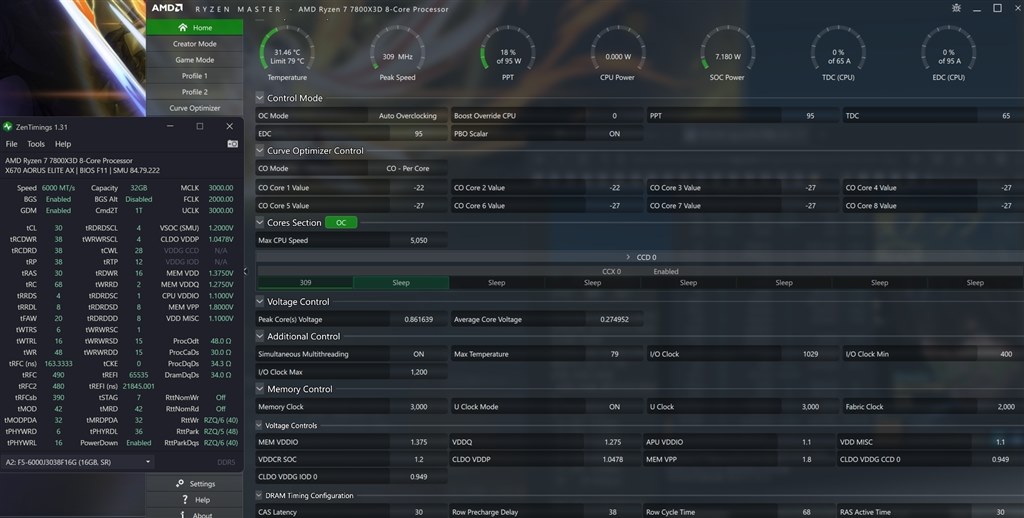Image resolution: width=1024 pixels, height=518 pixels.
Task: Click the CPU Power gauge
Action: click(617, 54)
